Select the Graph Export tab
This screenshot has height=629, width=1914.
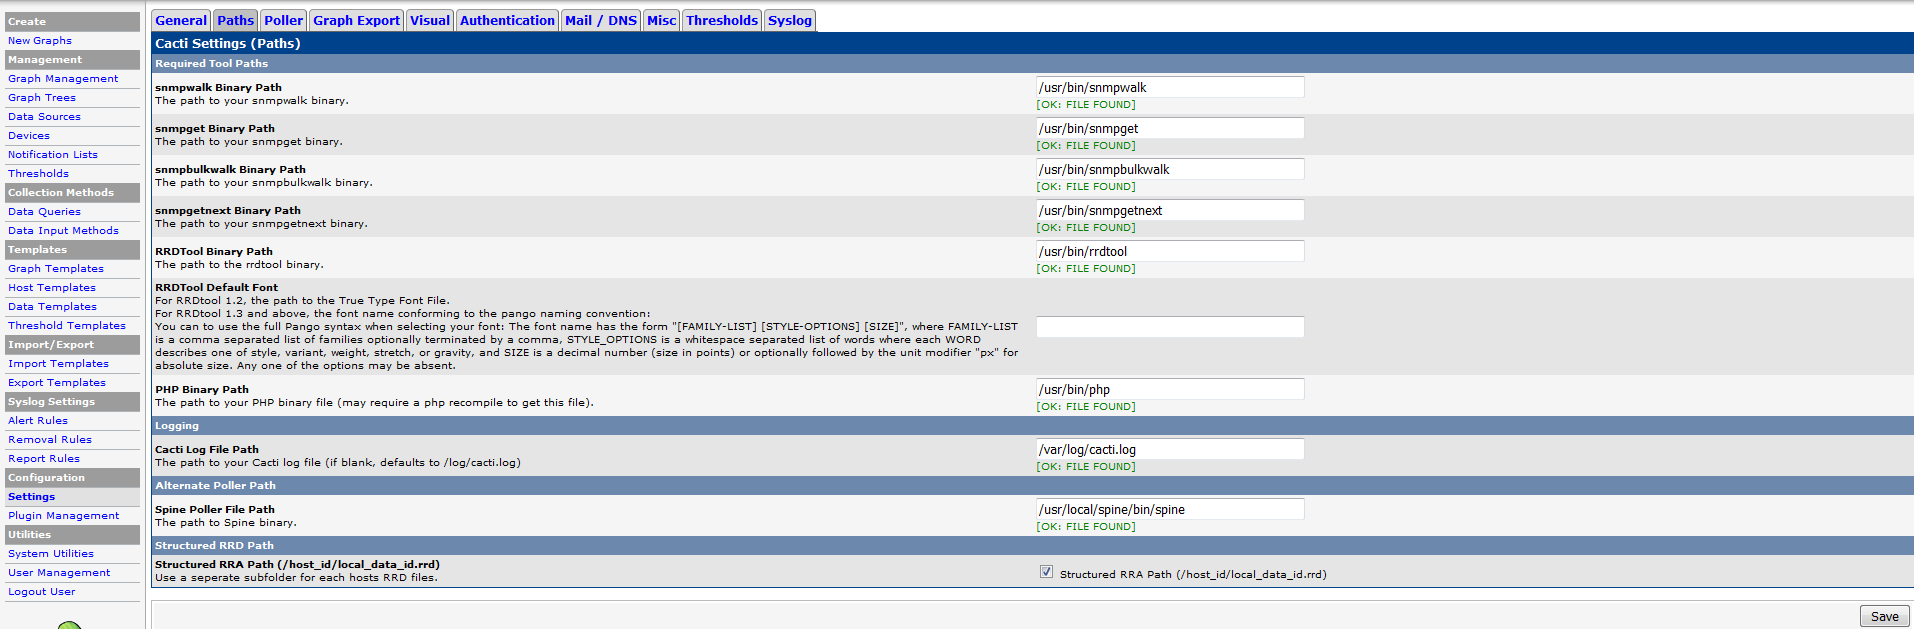(x=356, y=20)
